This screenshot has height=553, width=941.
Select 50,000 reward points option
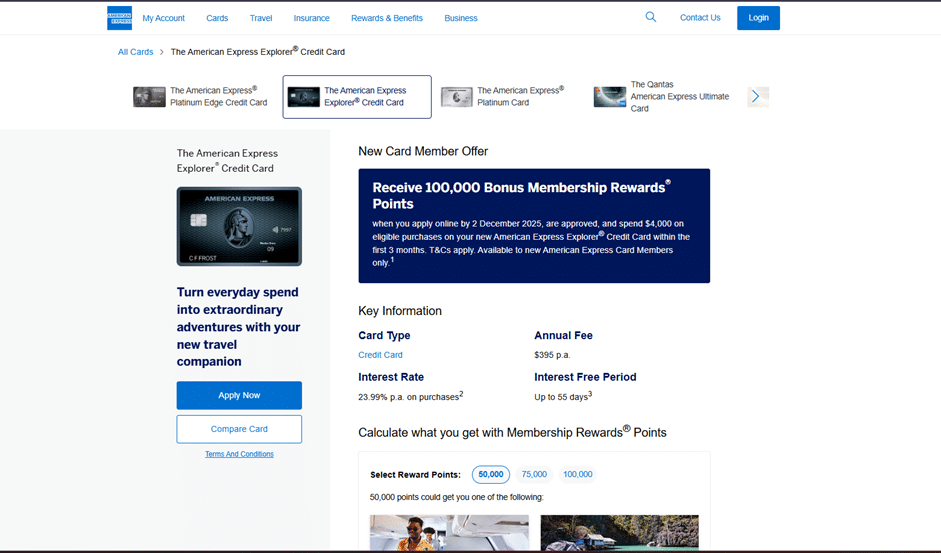click(x=490, y=474)
